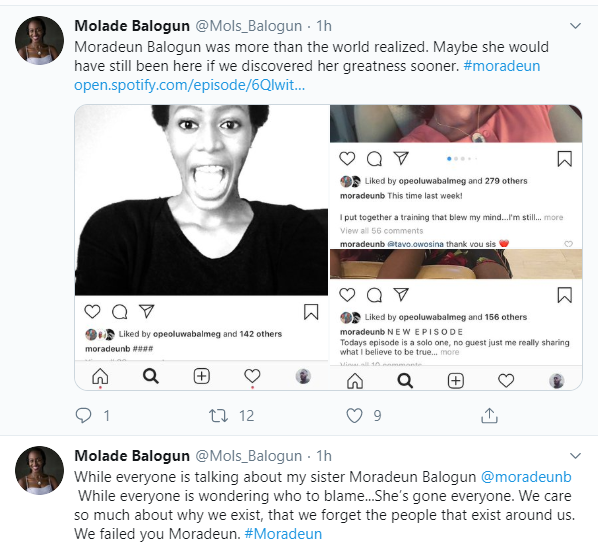Click Molade Balogun's avatar on second tweet

pyautogui.click(x=39, y=470)
